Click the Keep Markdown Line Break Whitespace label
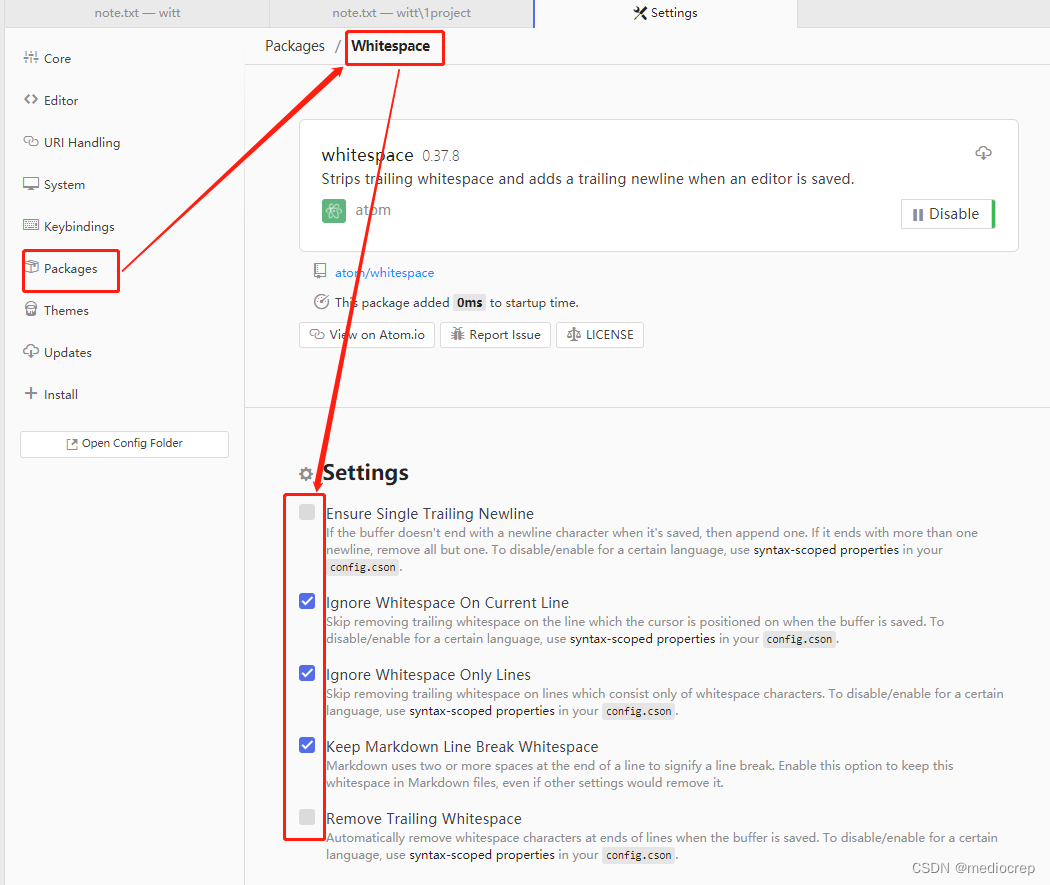The width and height of the screenshot is (1050, 885). tap(462, 746)
